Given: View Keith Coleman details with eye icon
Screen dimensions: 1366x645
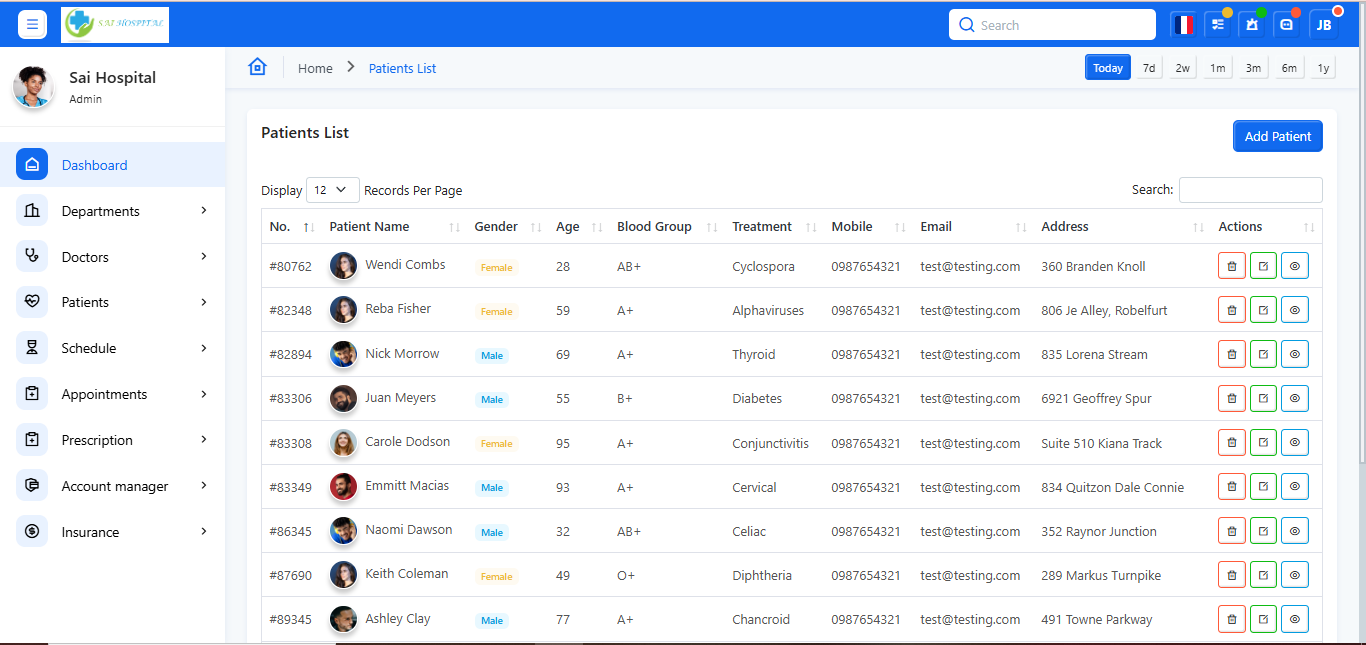Looking at the screenshot, I should [x=1294, y=575].
